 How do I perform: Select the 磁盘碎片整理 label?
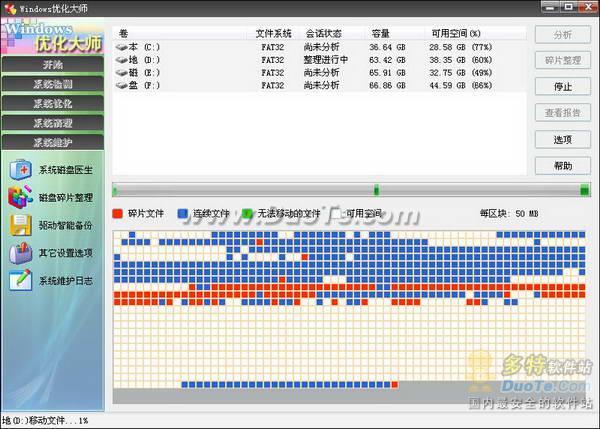(x=66, y=197)
